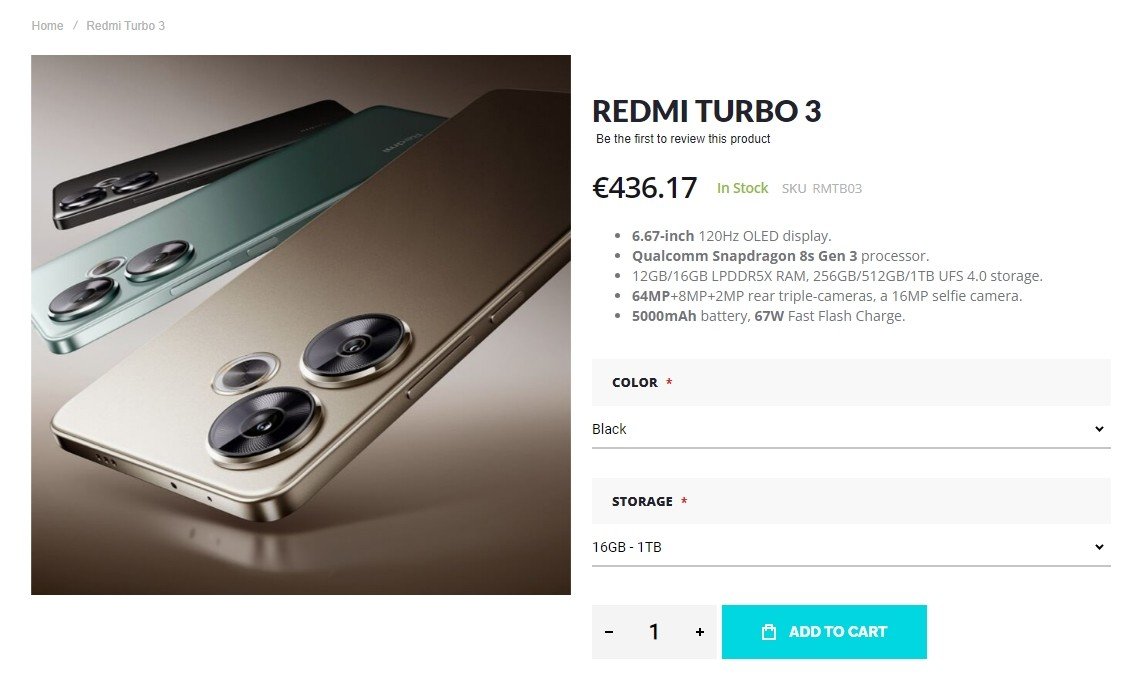This screenshot has height=684, width=1137.
Task: Click the Qualcomm Snapdragon 8s Gen 3 spec line
Action: (x=780, y=256)
